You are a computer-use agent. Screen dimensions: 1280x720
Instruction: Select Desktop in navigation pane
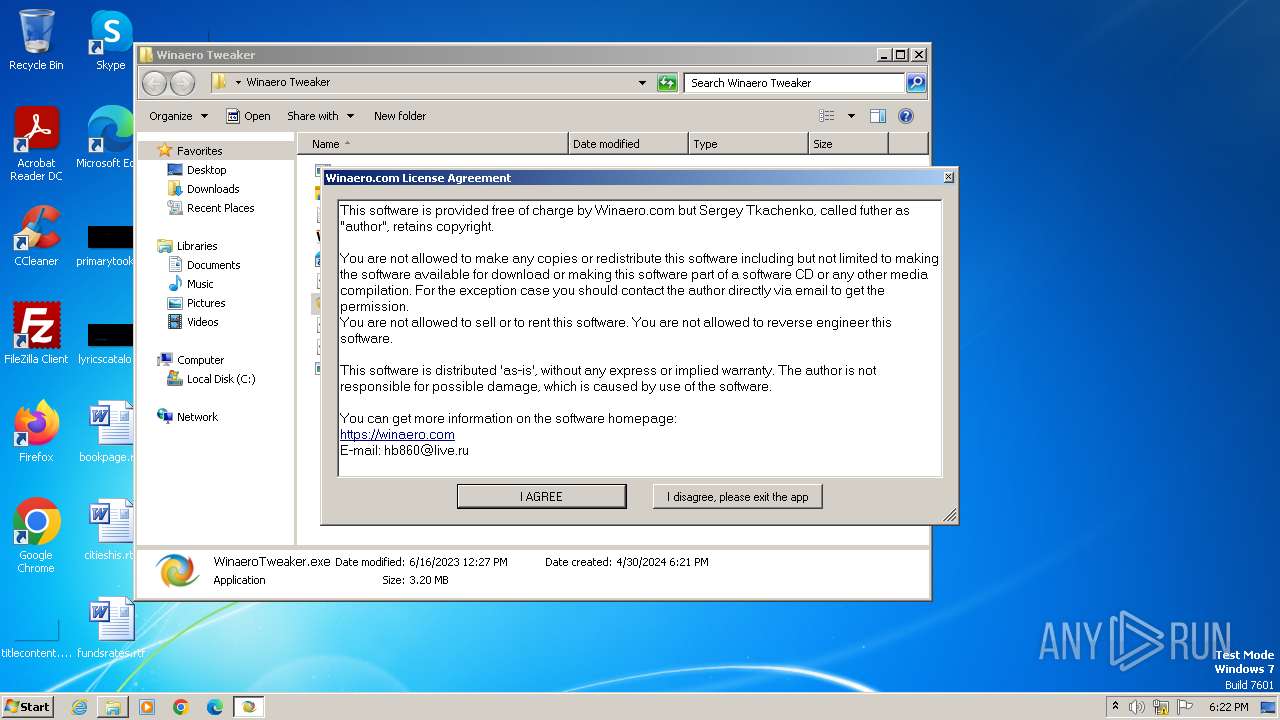pos(206,170)
